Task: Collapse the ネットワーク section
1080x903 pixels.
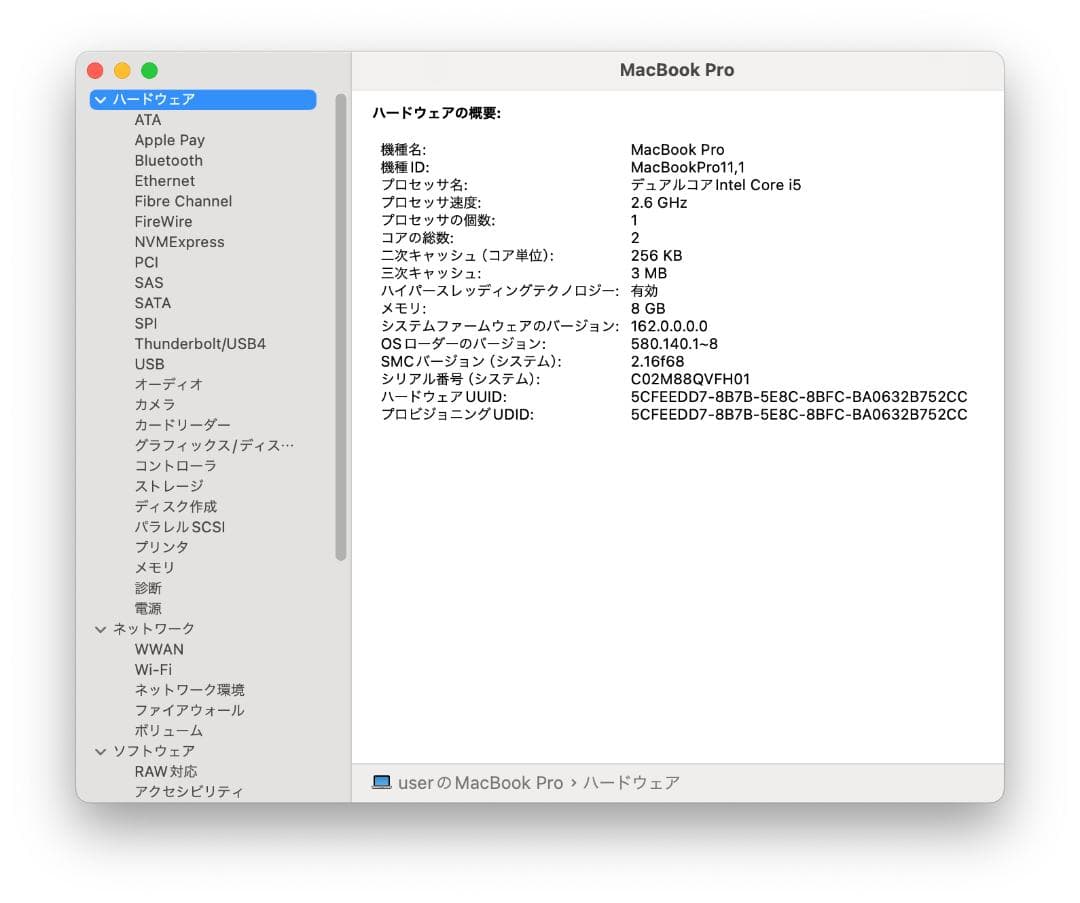Action: (100, 629)
